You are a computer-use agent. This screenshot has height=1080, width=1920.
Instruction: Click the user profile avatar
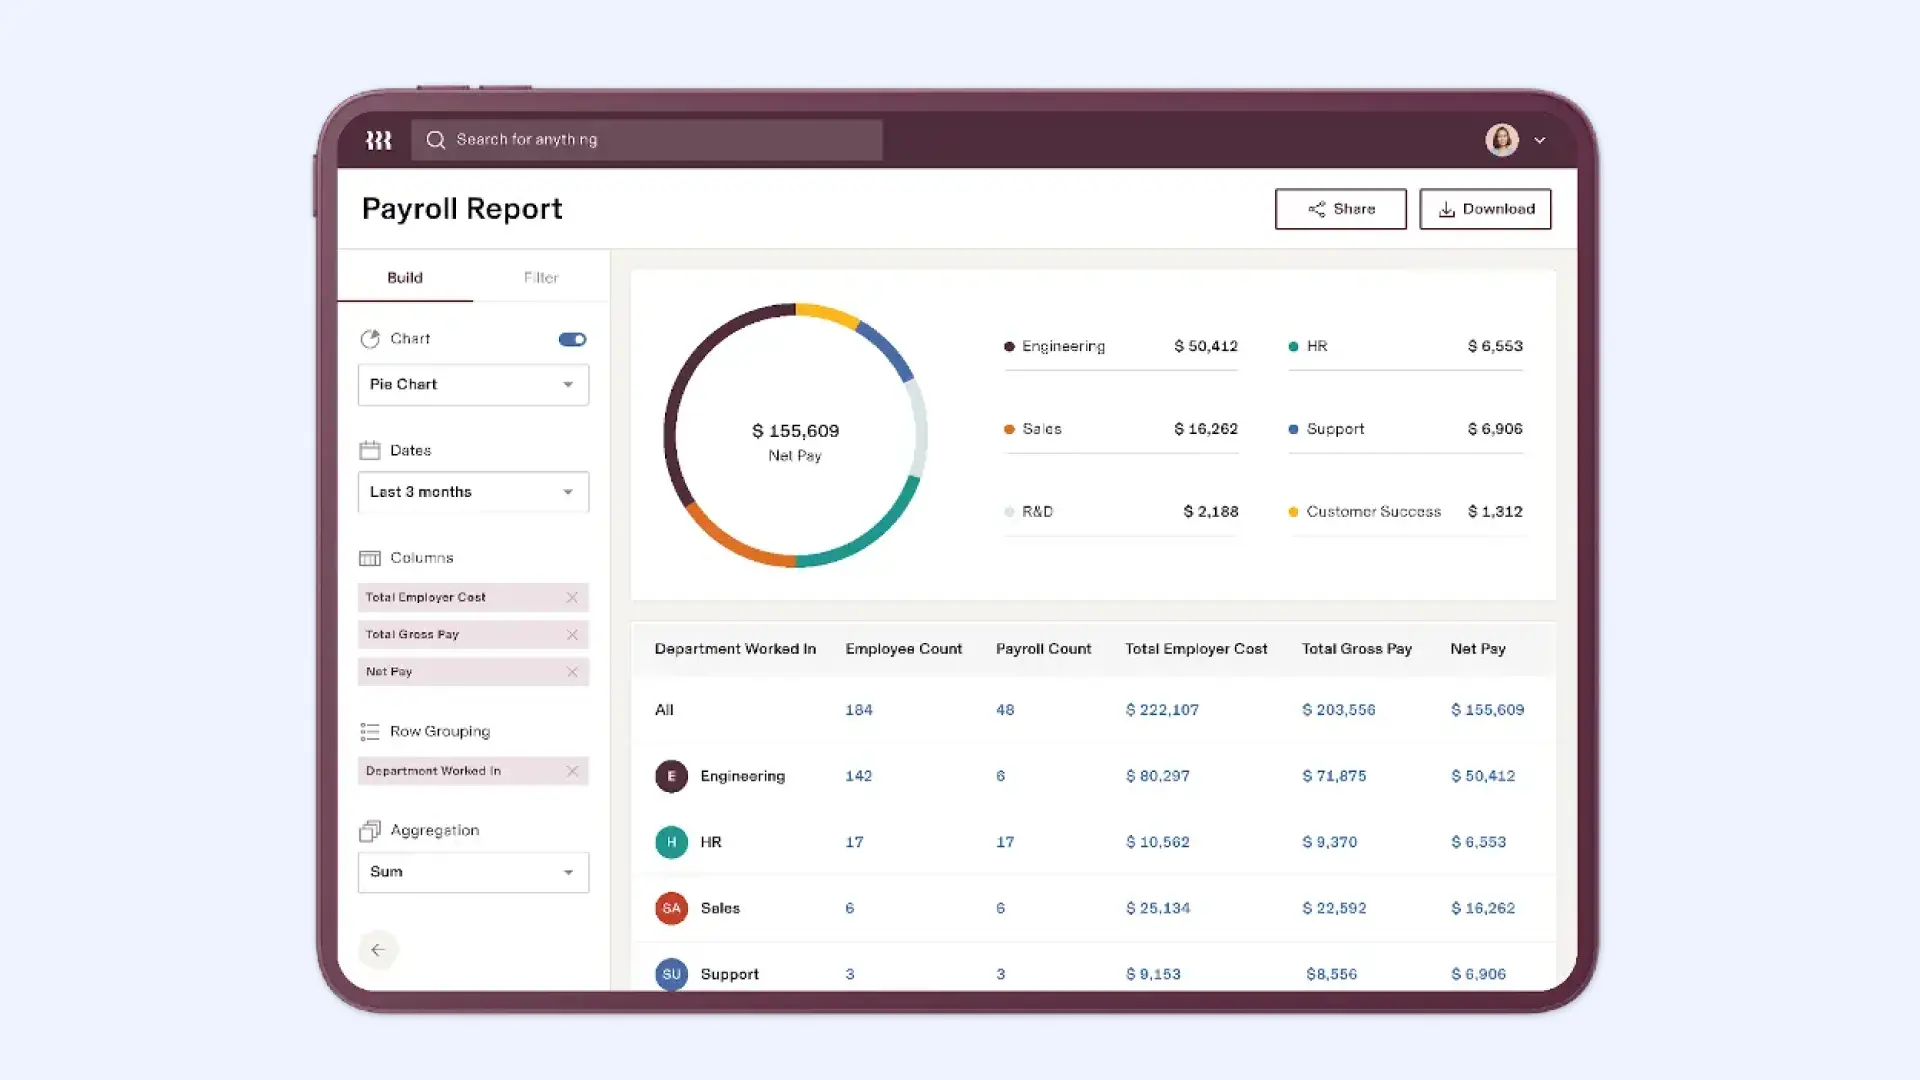1501,140
